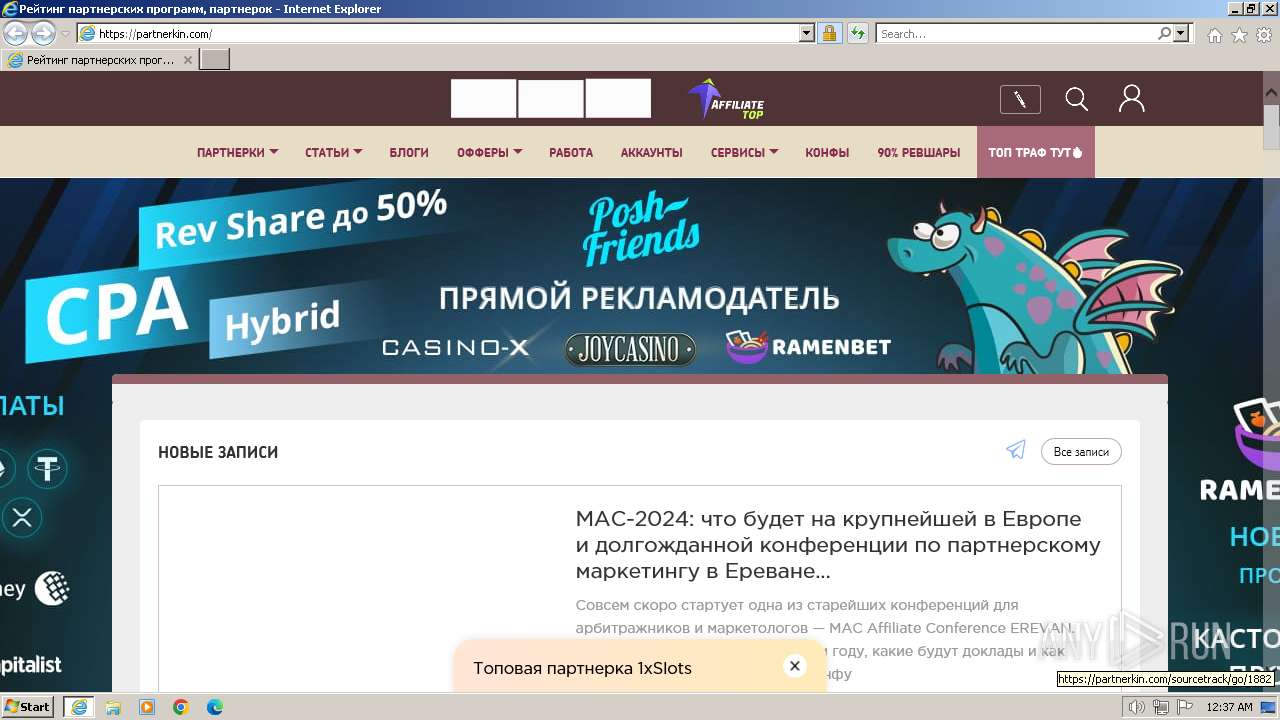Click the refresh page icon

857,33
